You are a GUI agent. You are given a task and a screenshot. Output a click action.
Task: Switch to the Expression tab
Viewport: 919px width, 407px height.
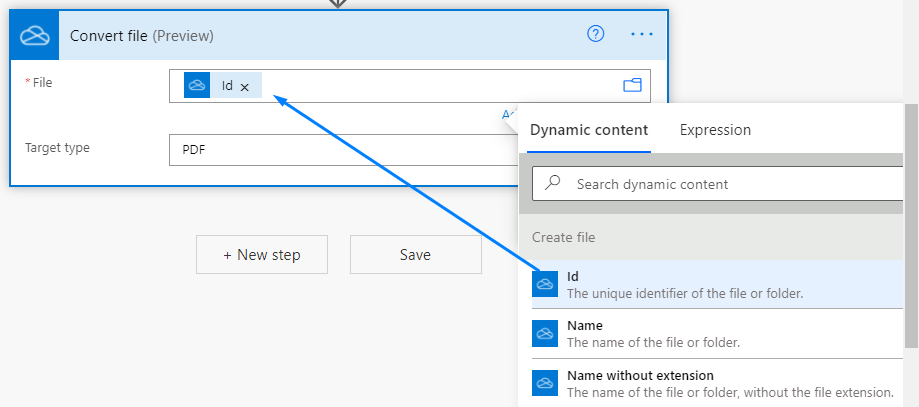pyautogui.click(x=715, y=130)
